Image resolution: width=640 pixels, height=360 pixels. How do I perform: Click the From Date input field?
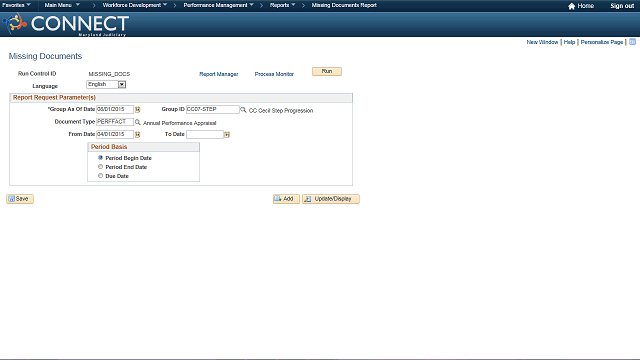(x=115, y=134)
